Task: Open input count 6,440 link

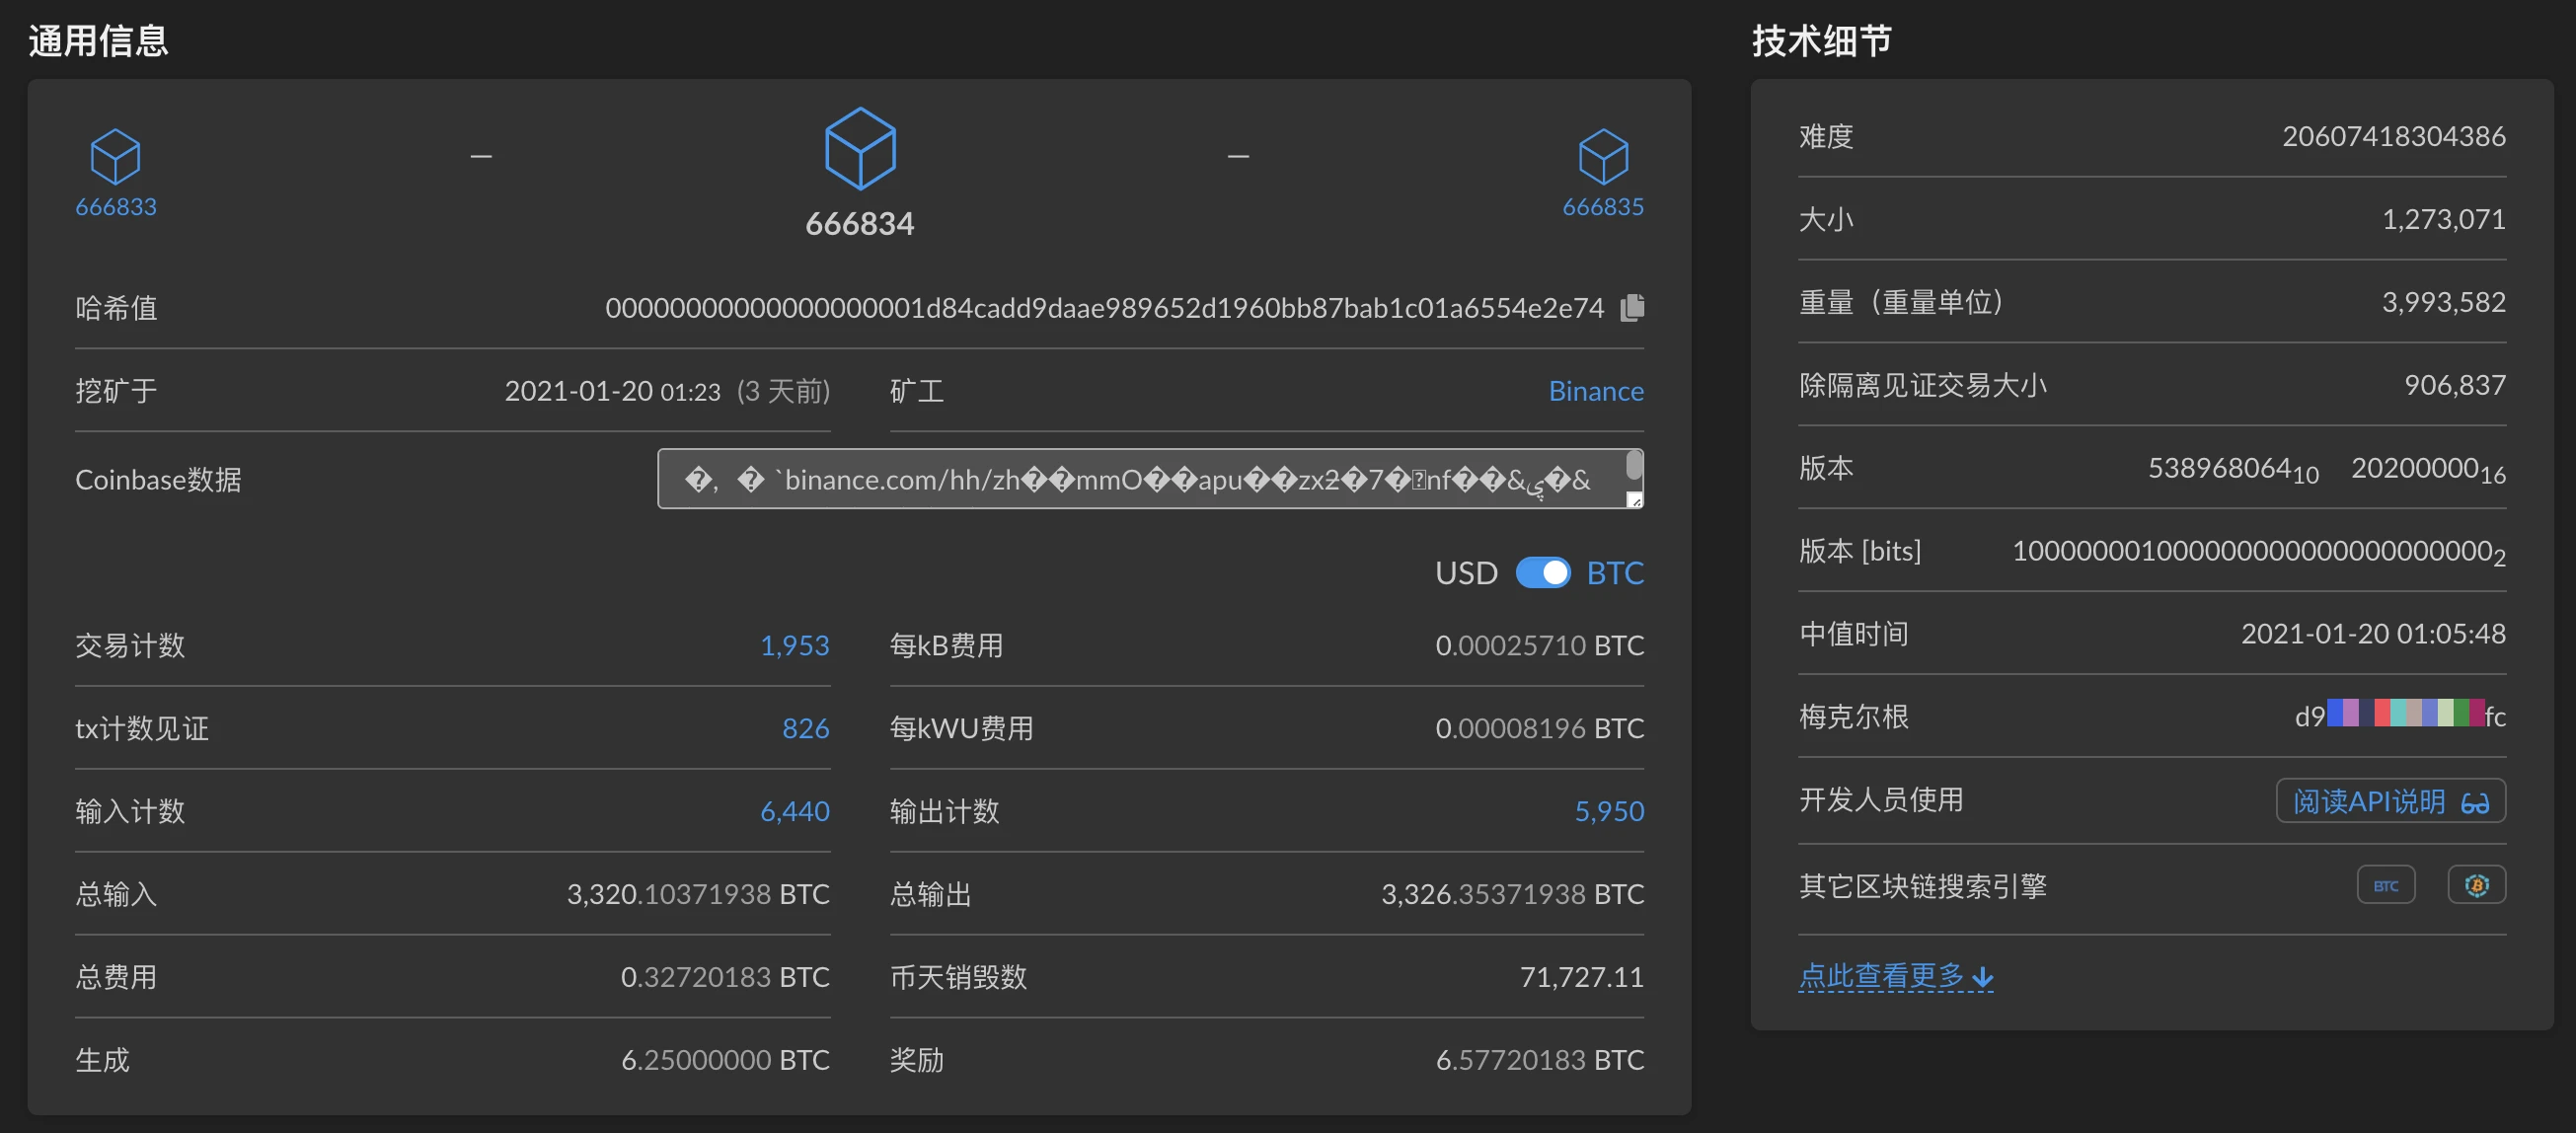Action: click(x=794, y=811)
